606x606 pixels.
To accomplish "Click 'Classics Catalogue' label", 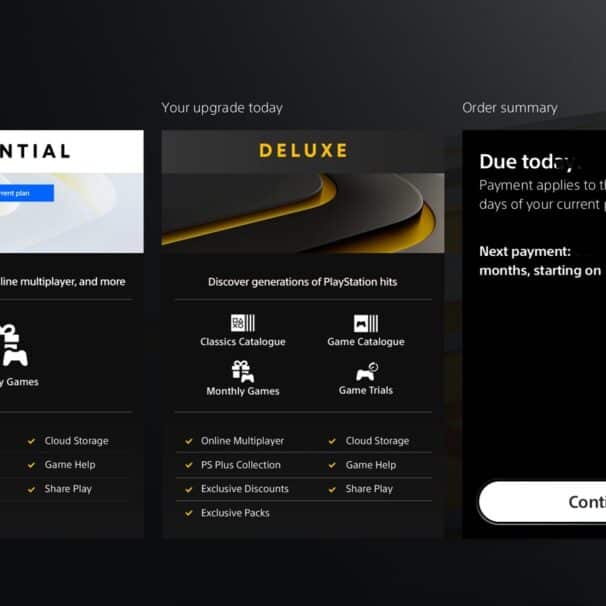I will pos(243,342).
